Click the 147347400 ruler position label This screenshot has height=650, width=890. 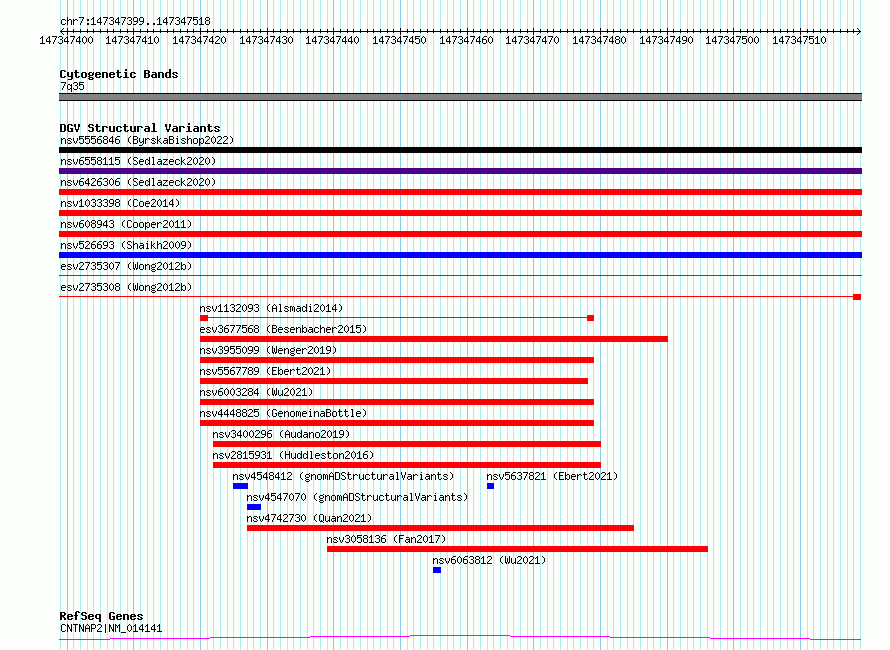click(x=66, y=40)
